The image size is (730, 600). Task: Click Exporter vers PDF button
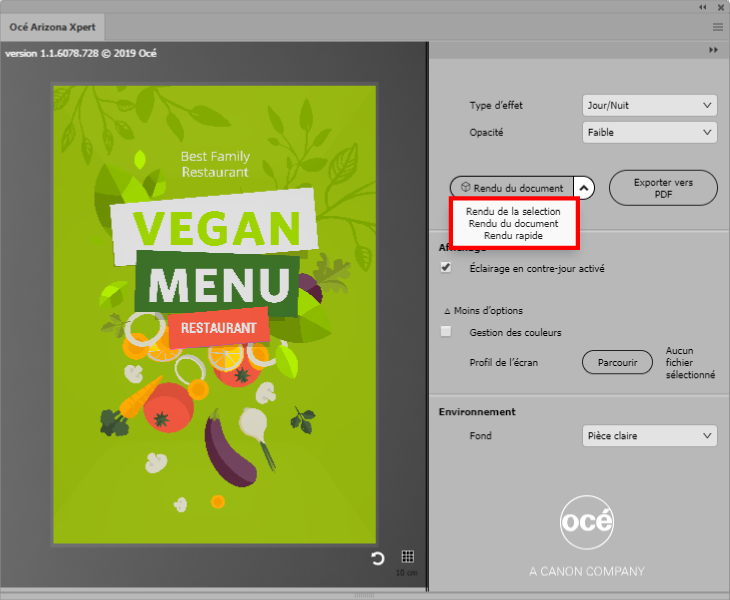(663, 188)
